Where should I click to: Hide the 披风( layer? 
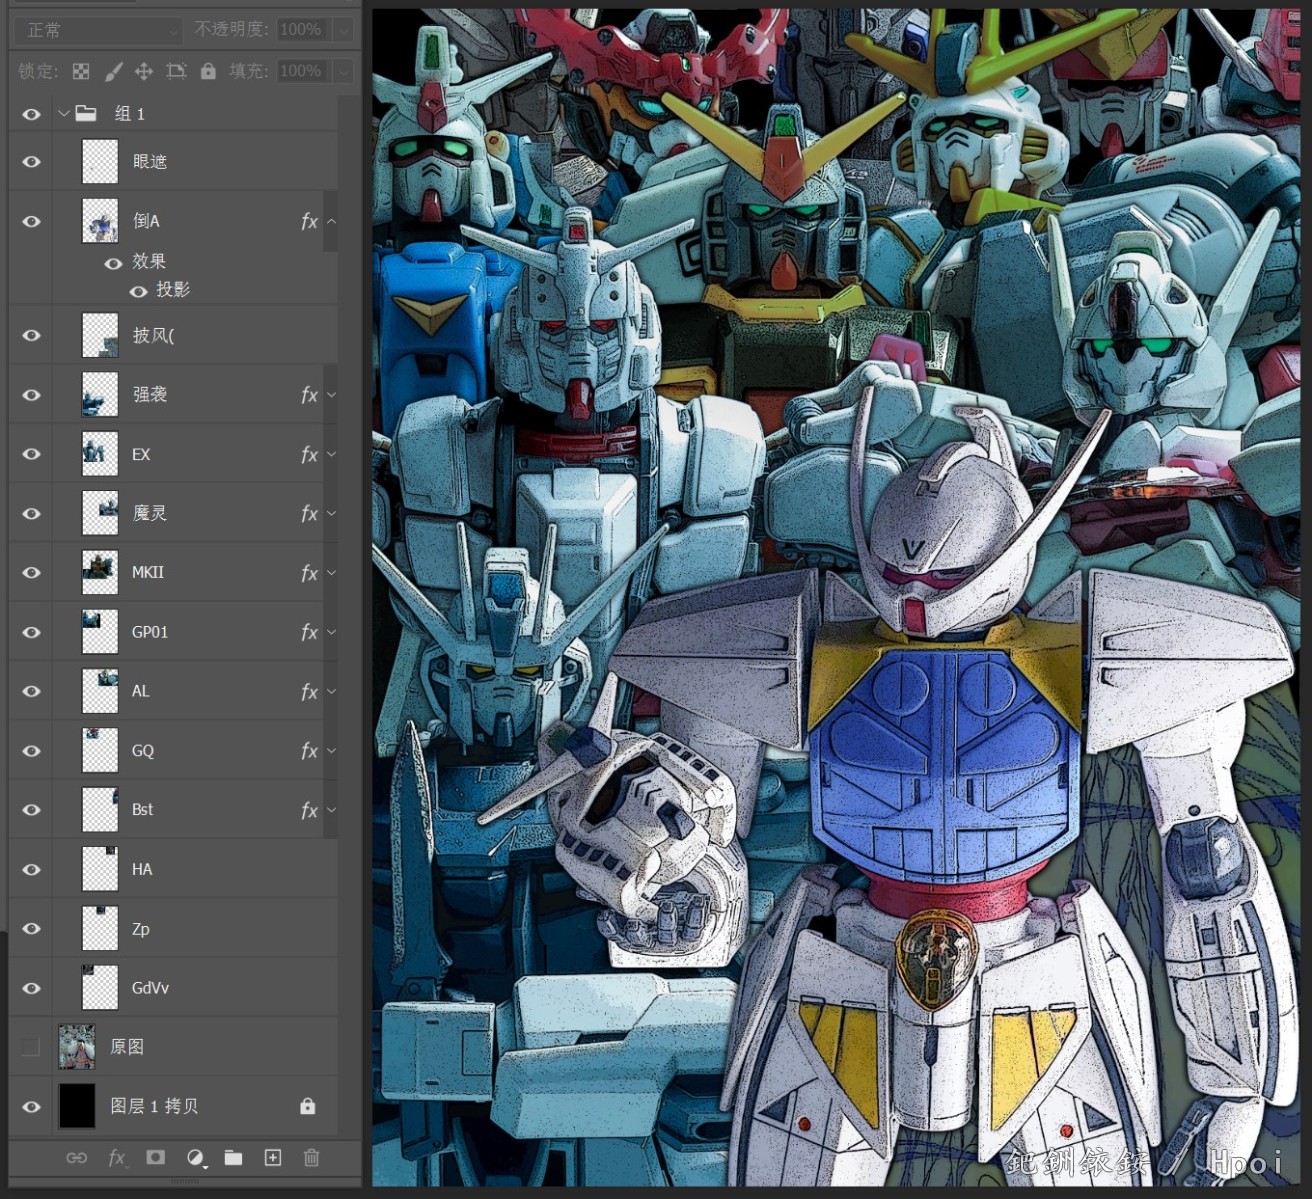31,335
